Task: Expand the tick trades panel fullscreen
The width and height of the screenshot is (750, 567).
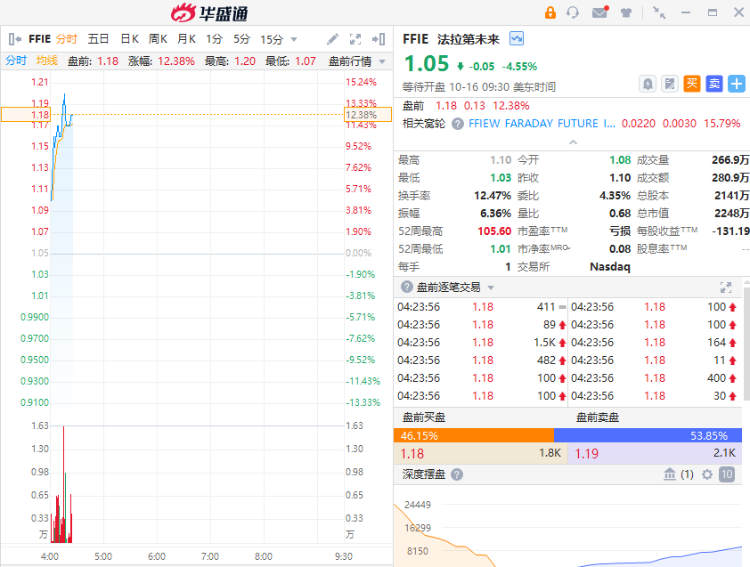Action: [726, 287]
